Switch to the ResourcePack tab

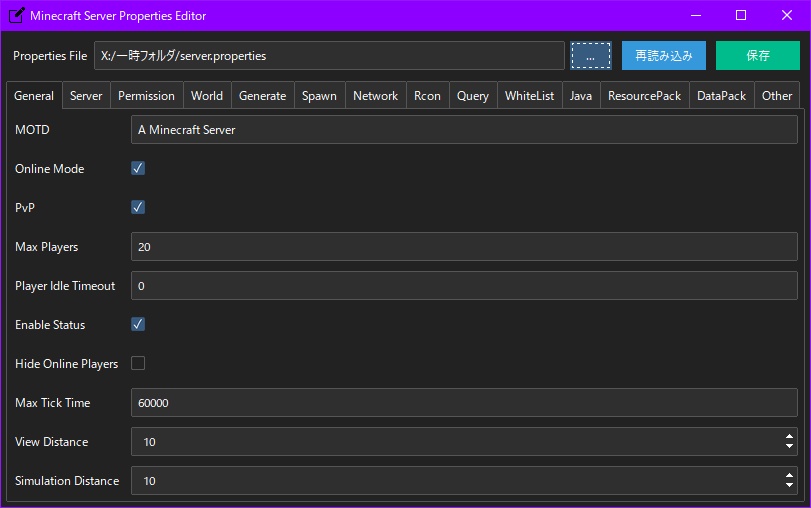point(644,96)
